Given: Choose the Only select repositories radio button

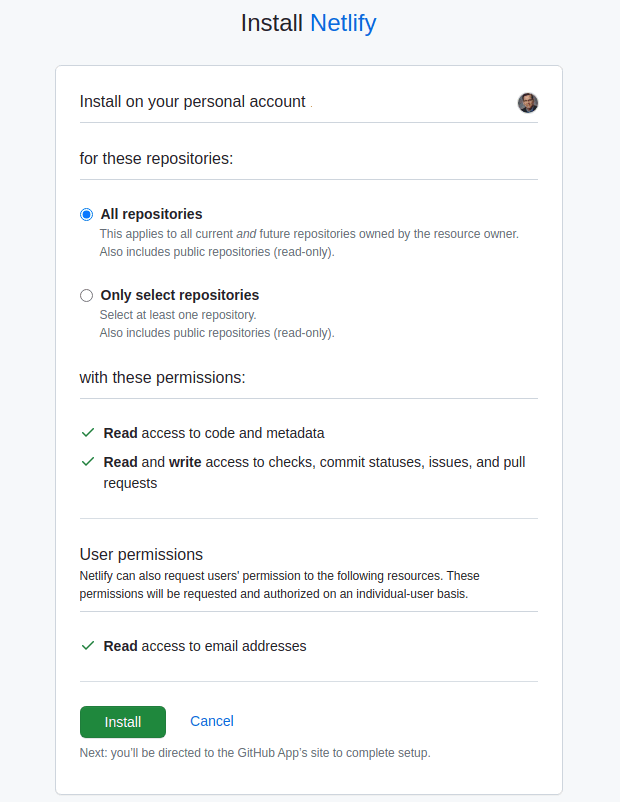Looking at the screenshot, I should [x=86, y=295].
